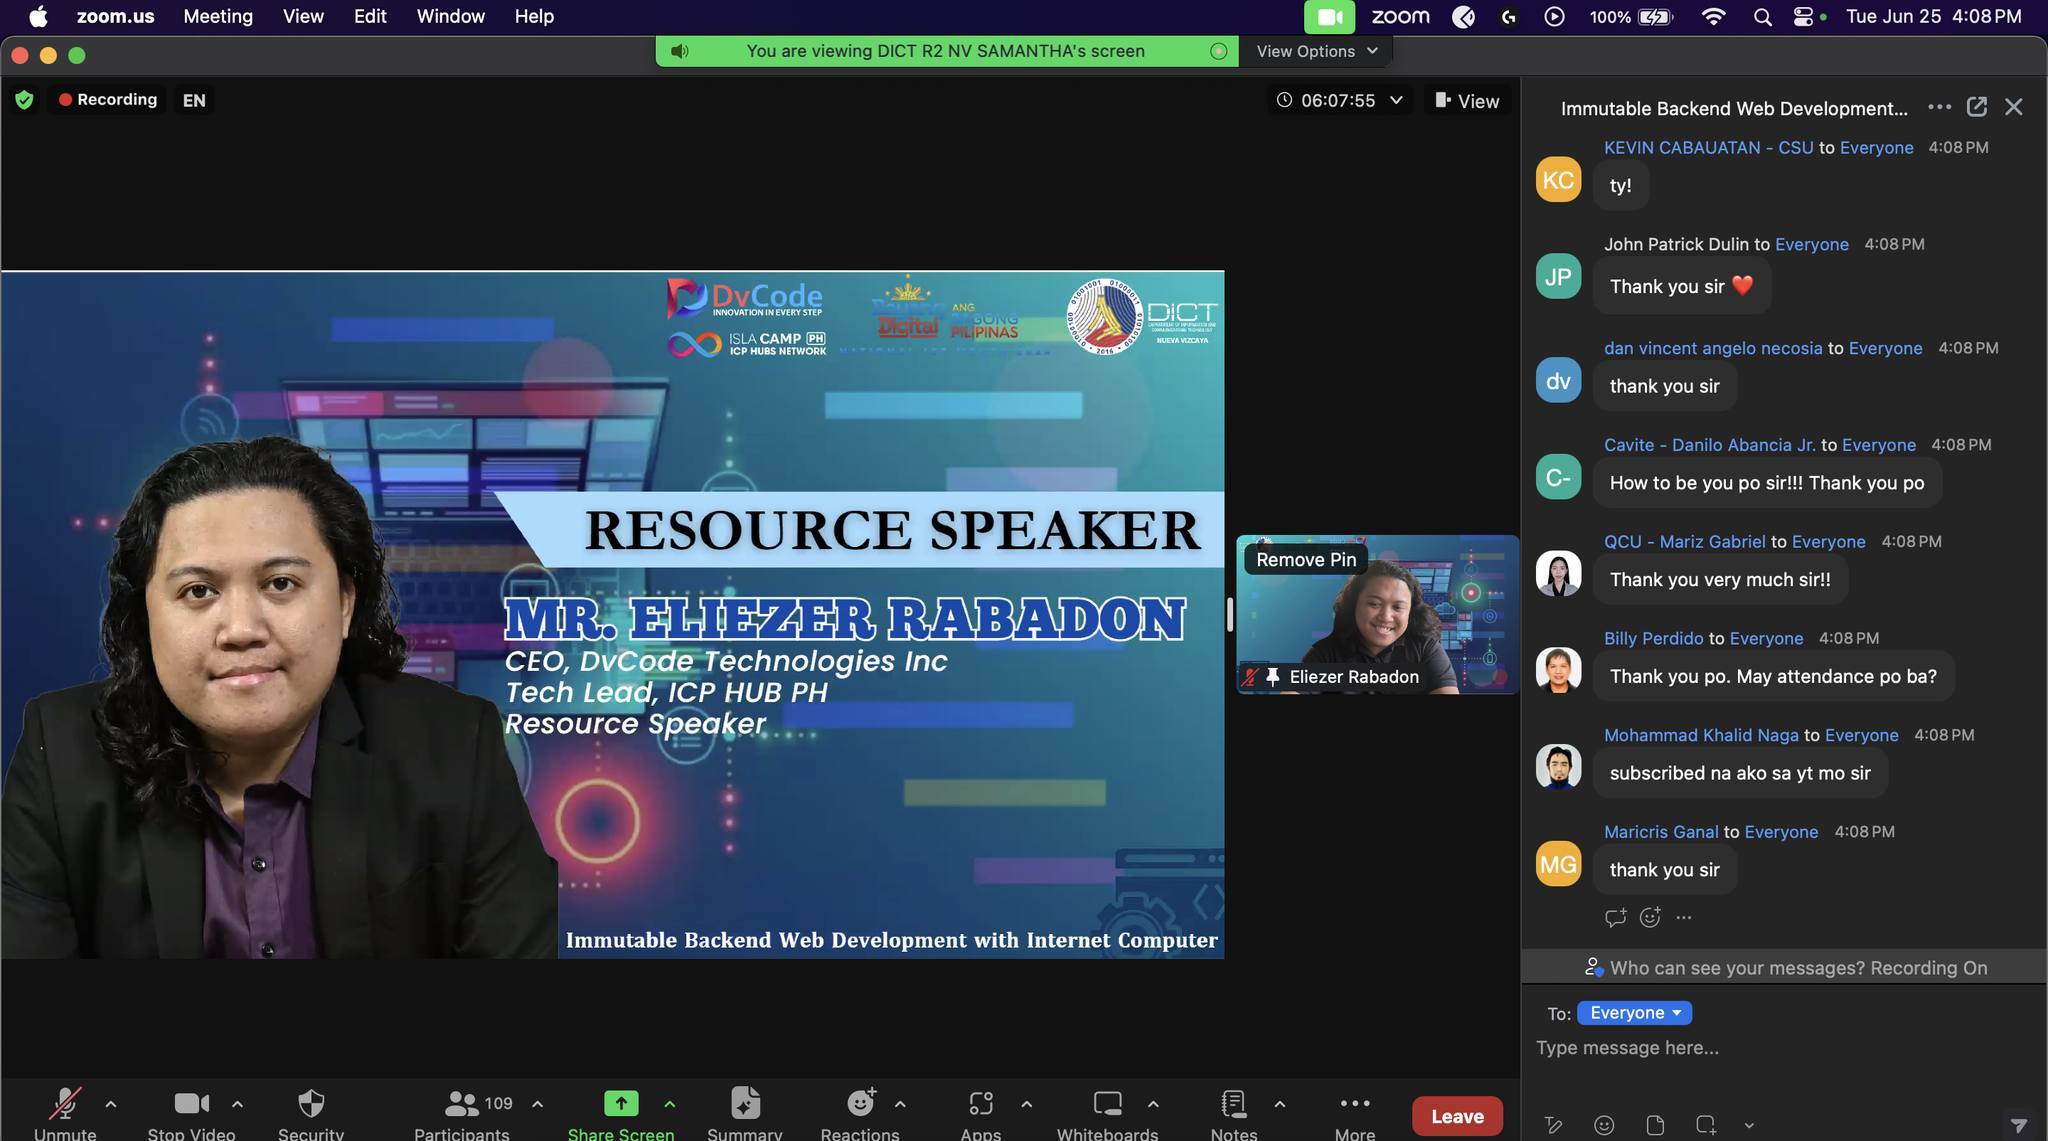Expand the Share Screen options arrow
This screenshot has height=1141, width=2048.
click(669, 1104)
